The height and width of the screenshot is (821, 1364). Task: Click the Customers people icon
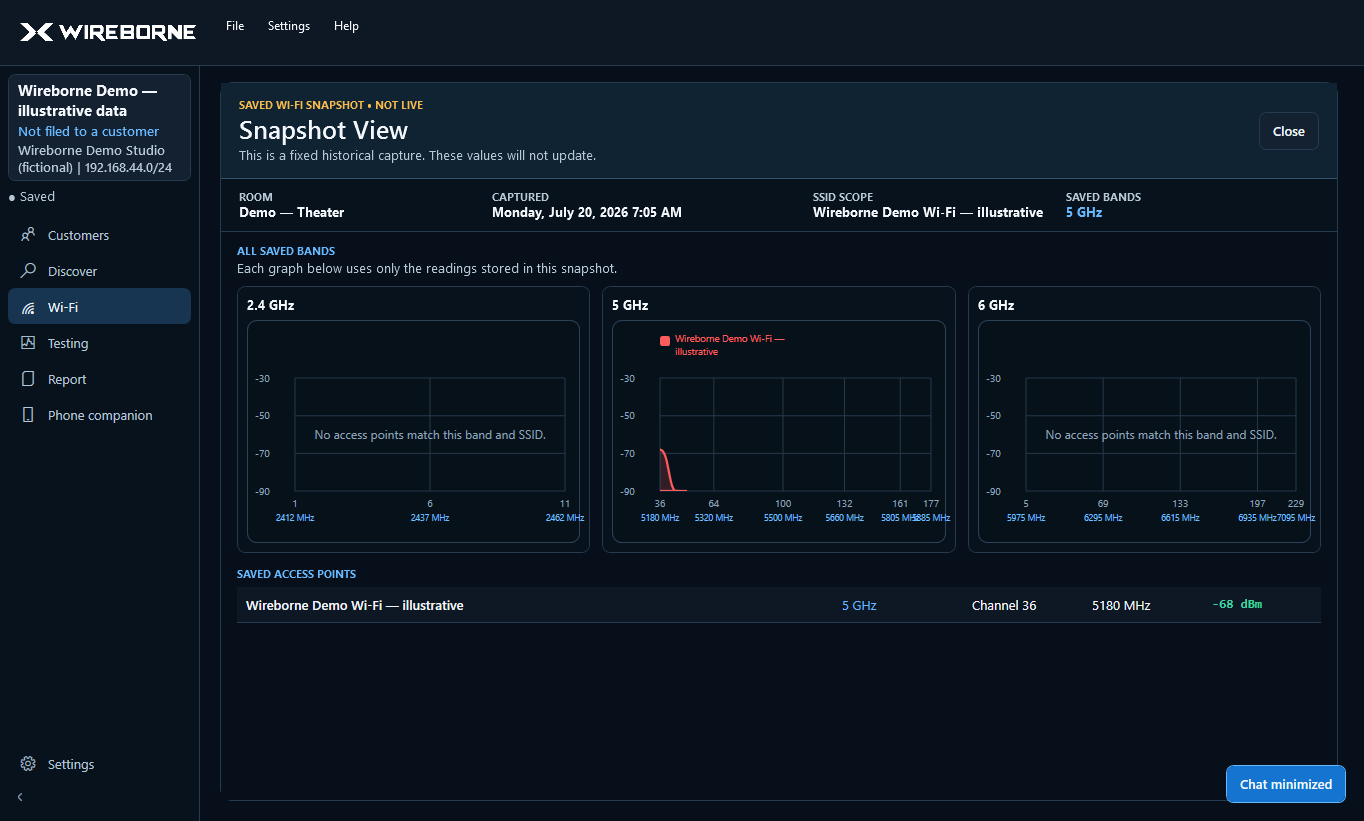(28, 235)
